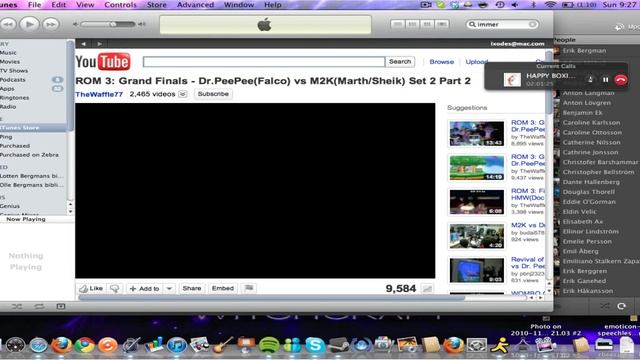Select Movies in the iTunes sidebar
The image size is (640, 360).
(10, 62)
